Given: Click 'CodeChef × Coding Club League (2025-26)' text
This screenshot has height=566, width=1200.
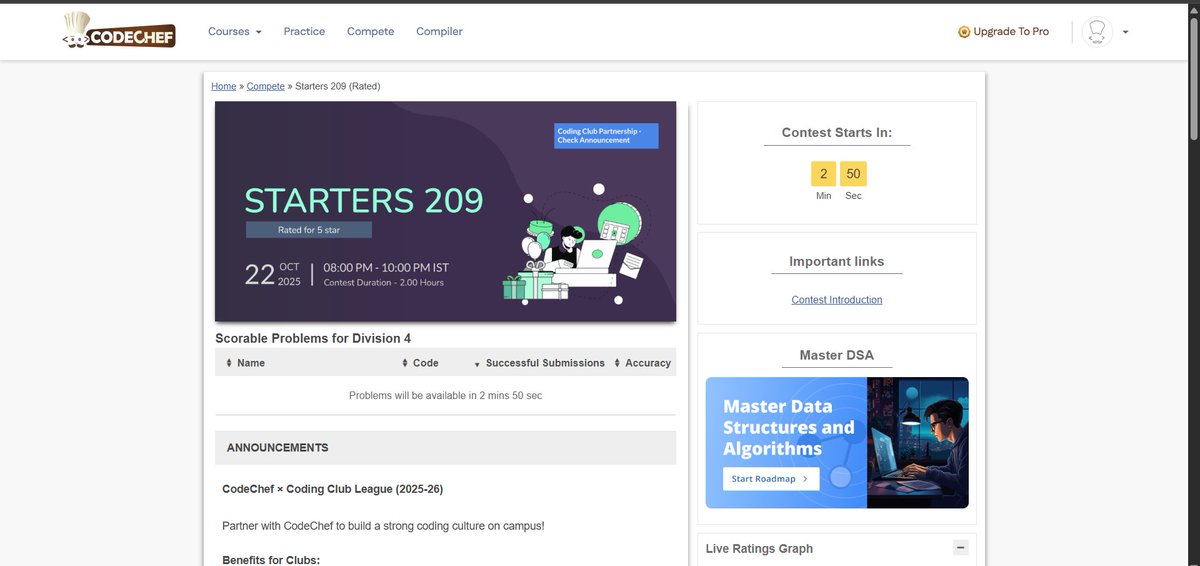Looking at the screenshot, I should pos(333,489).
